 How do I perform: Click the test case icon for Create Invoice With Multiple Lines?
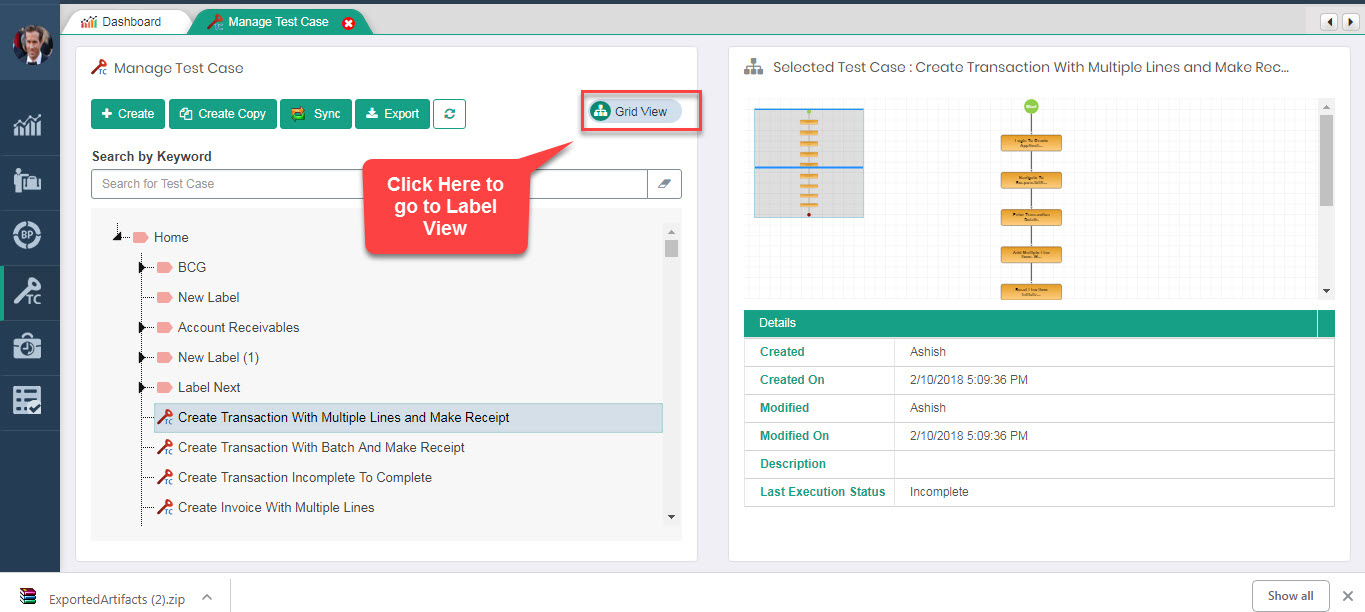click(165, 507)
